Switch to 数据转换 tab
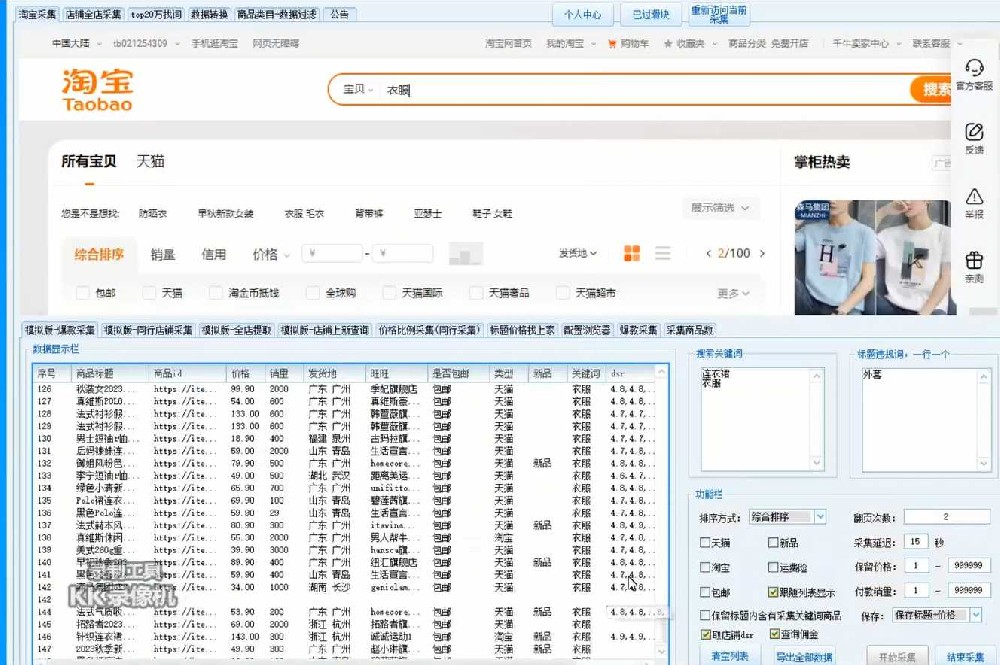The height and width of the screenshot is (665, 1000). click(x=209, y=14)
